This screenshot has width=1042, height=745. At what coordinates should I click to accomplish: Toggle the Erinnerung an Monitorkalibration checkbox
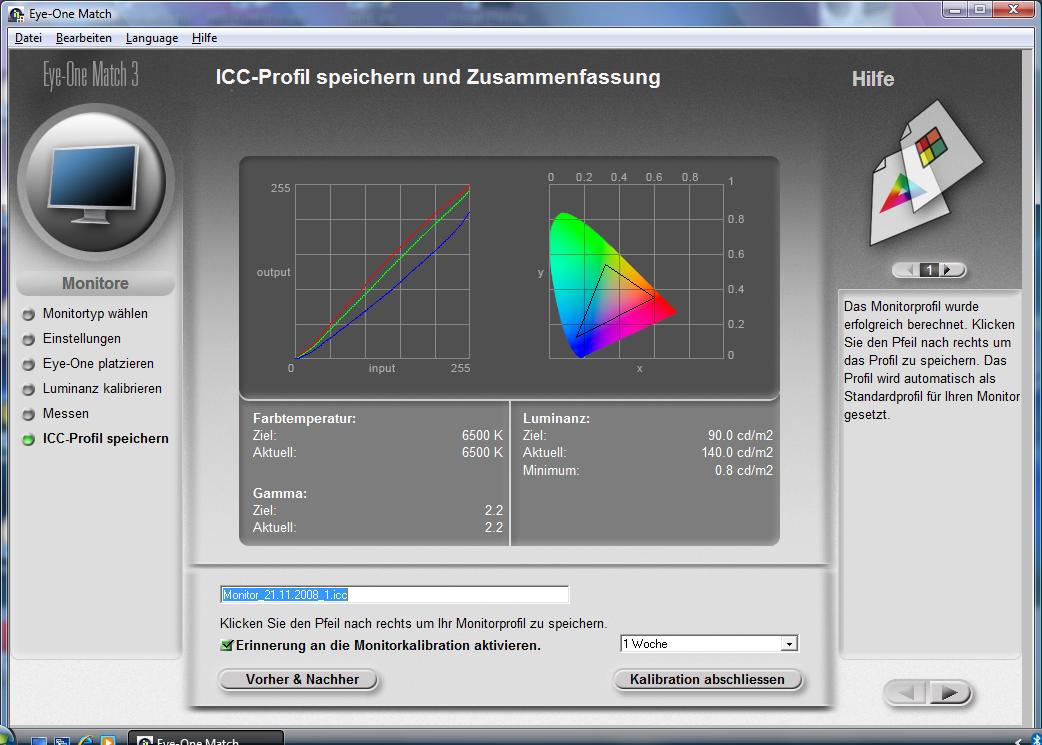[227, 645]
